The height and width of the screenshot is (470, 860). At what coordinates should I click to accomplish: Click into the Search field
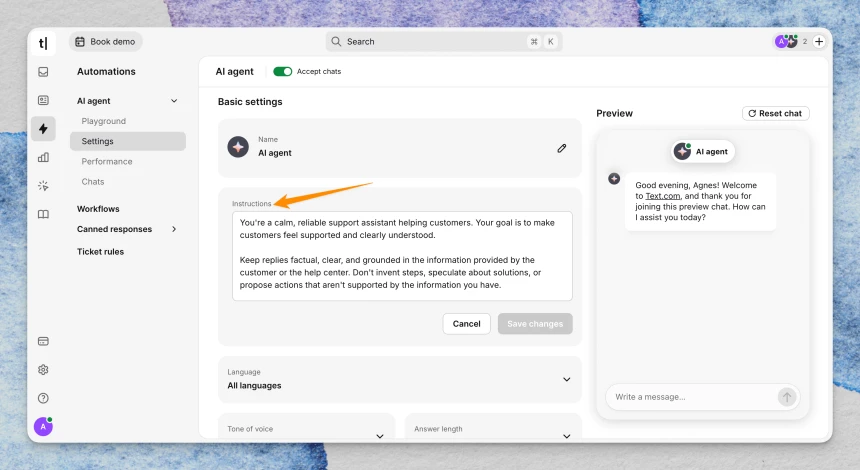[444, 42]
